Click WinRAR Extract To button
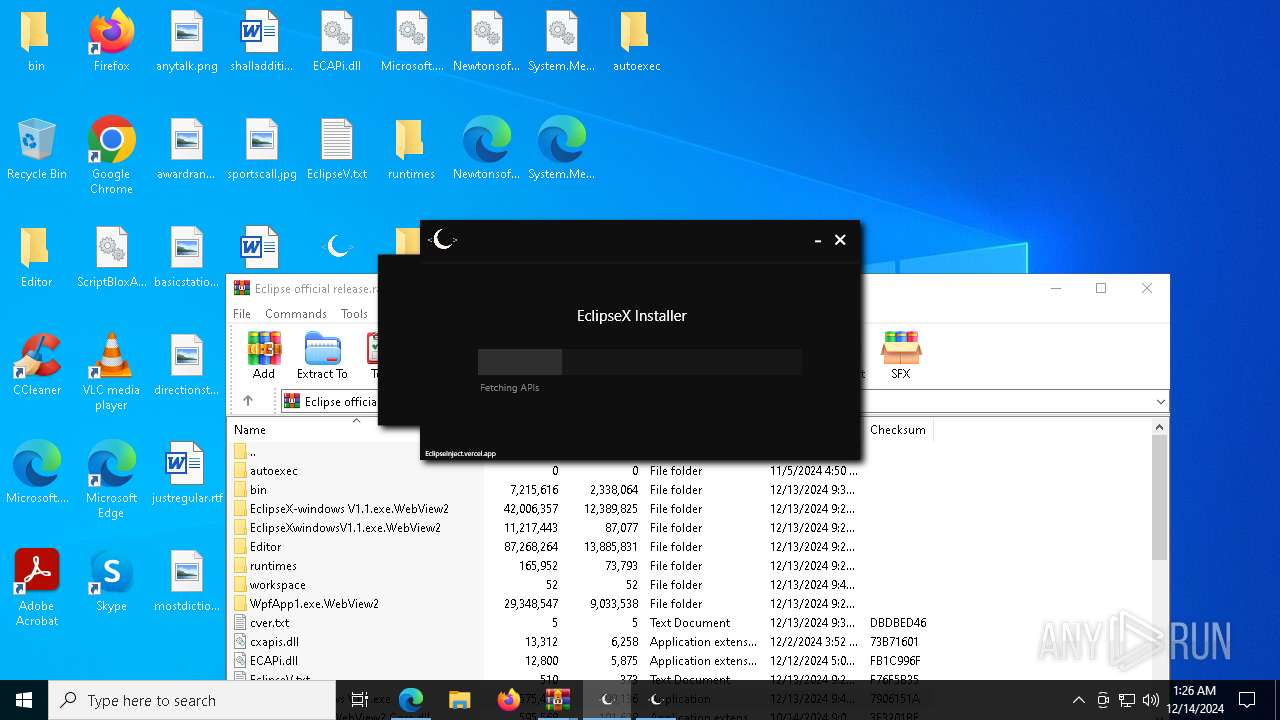The image size is (1280, 720). [322, 356]
